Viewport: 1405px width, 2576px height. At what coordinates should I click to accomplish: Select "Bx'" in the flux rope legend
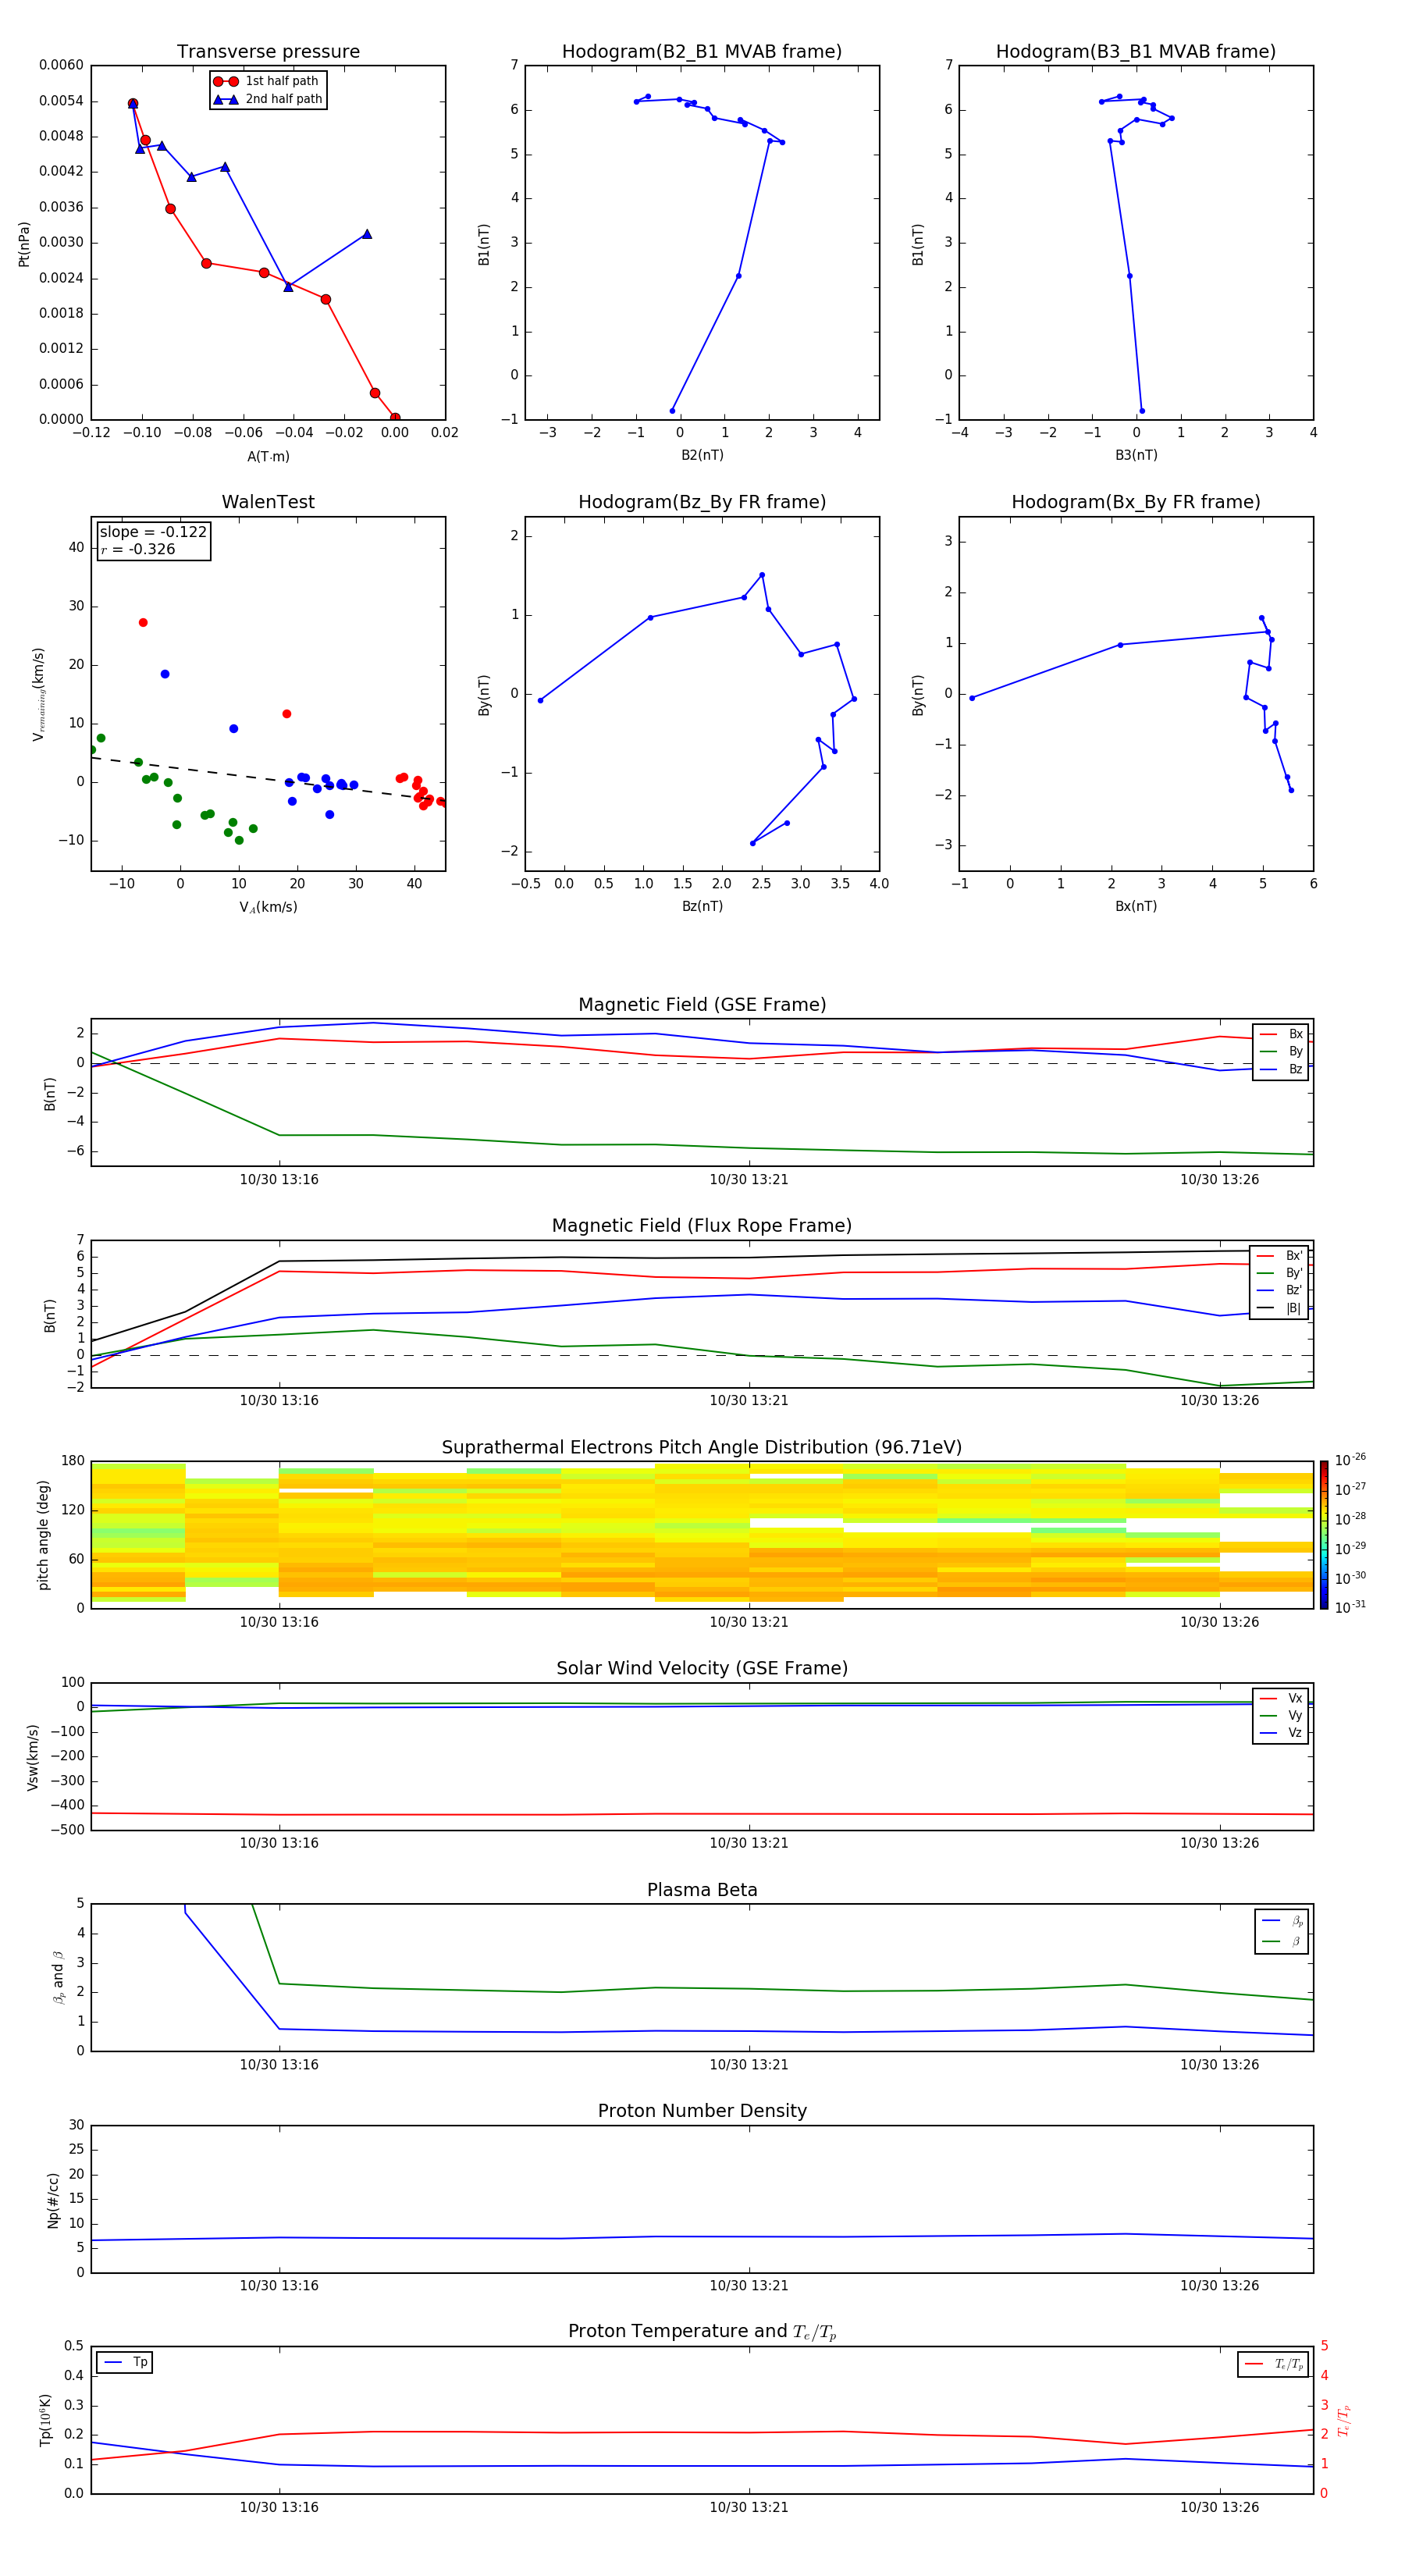click(x=1279, y=1256)
